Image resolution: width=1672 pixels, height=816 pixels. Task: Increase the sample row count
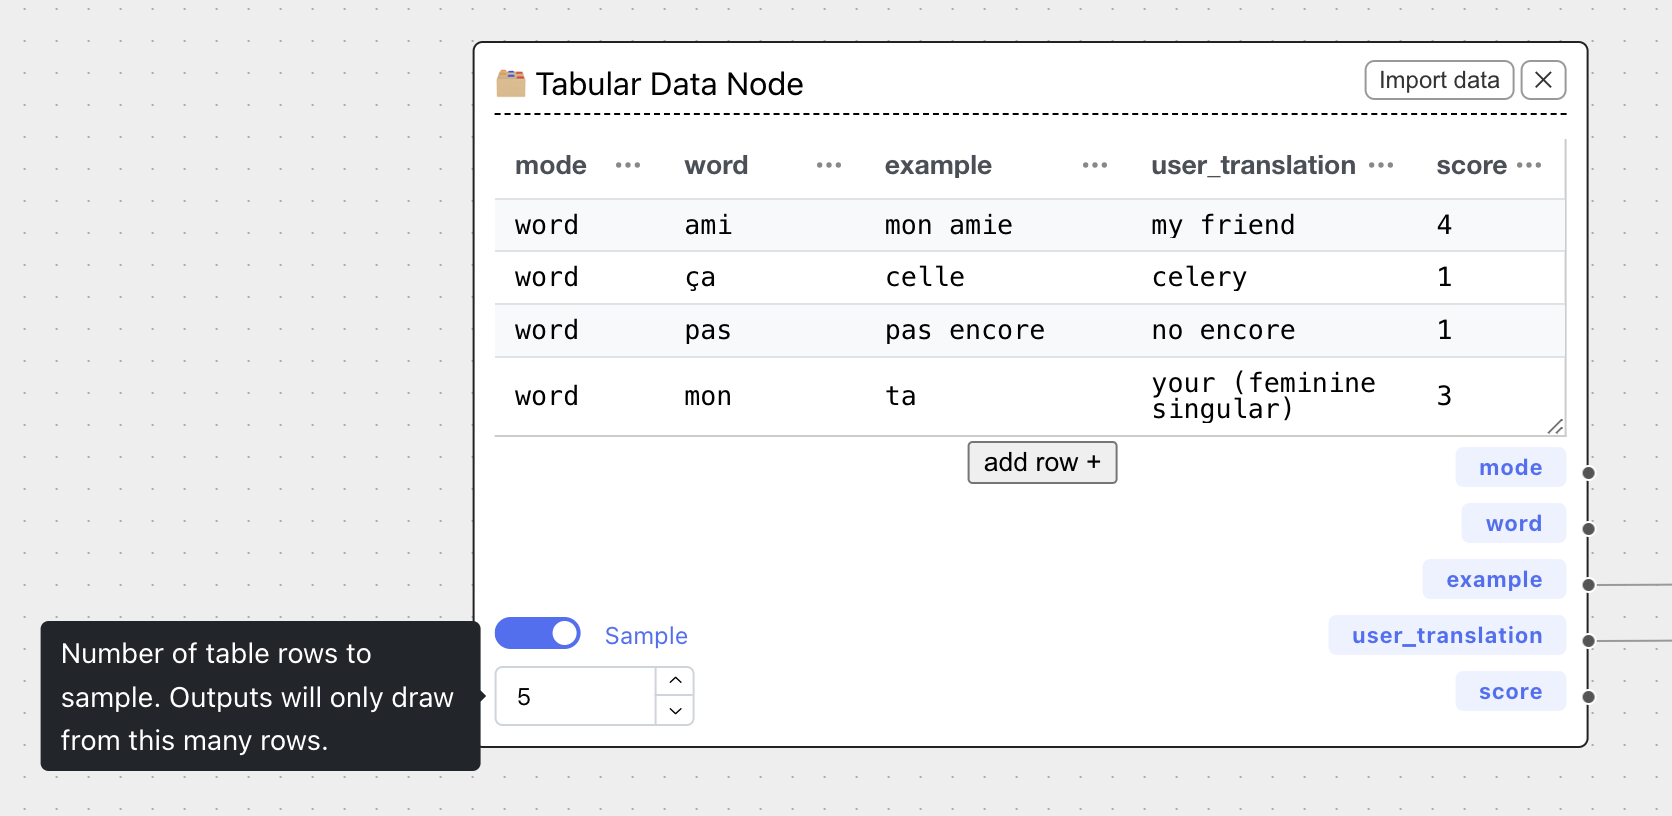675,681
